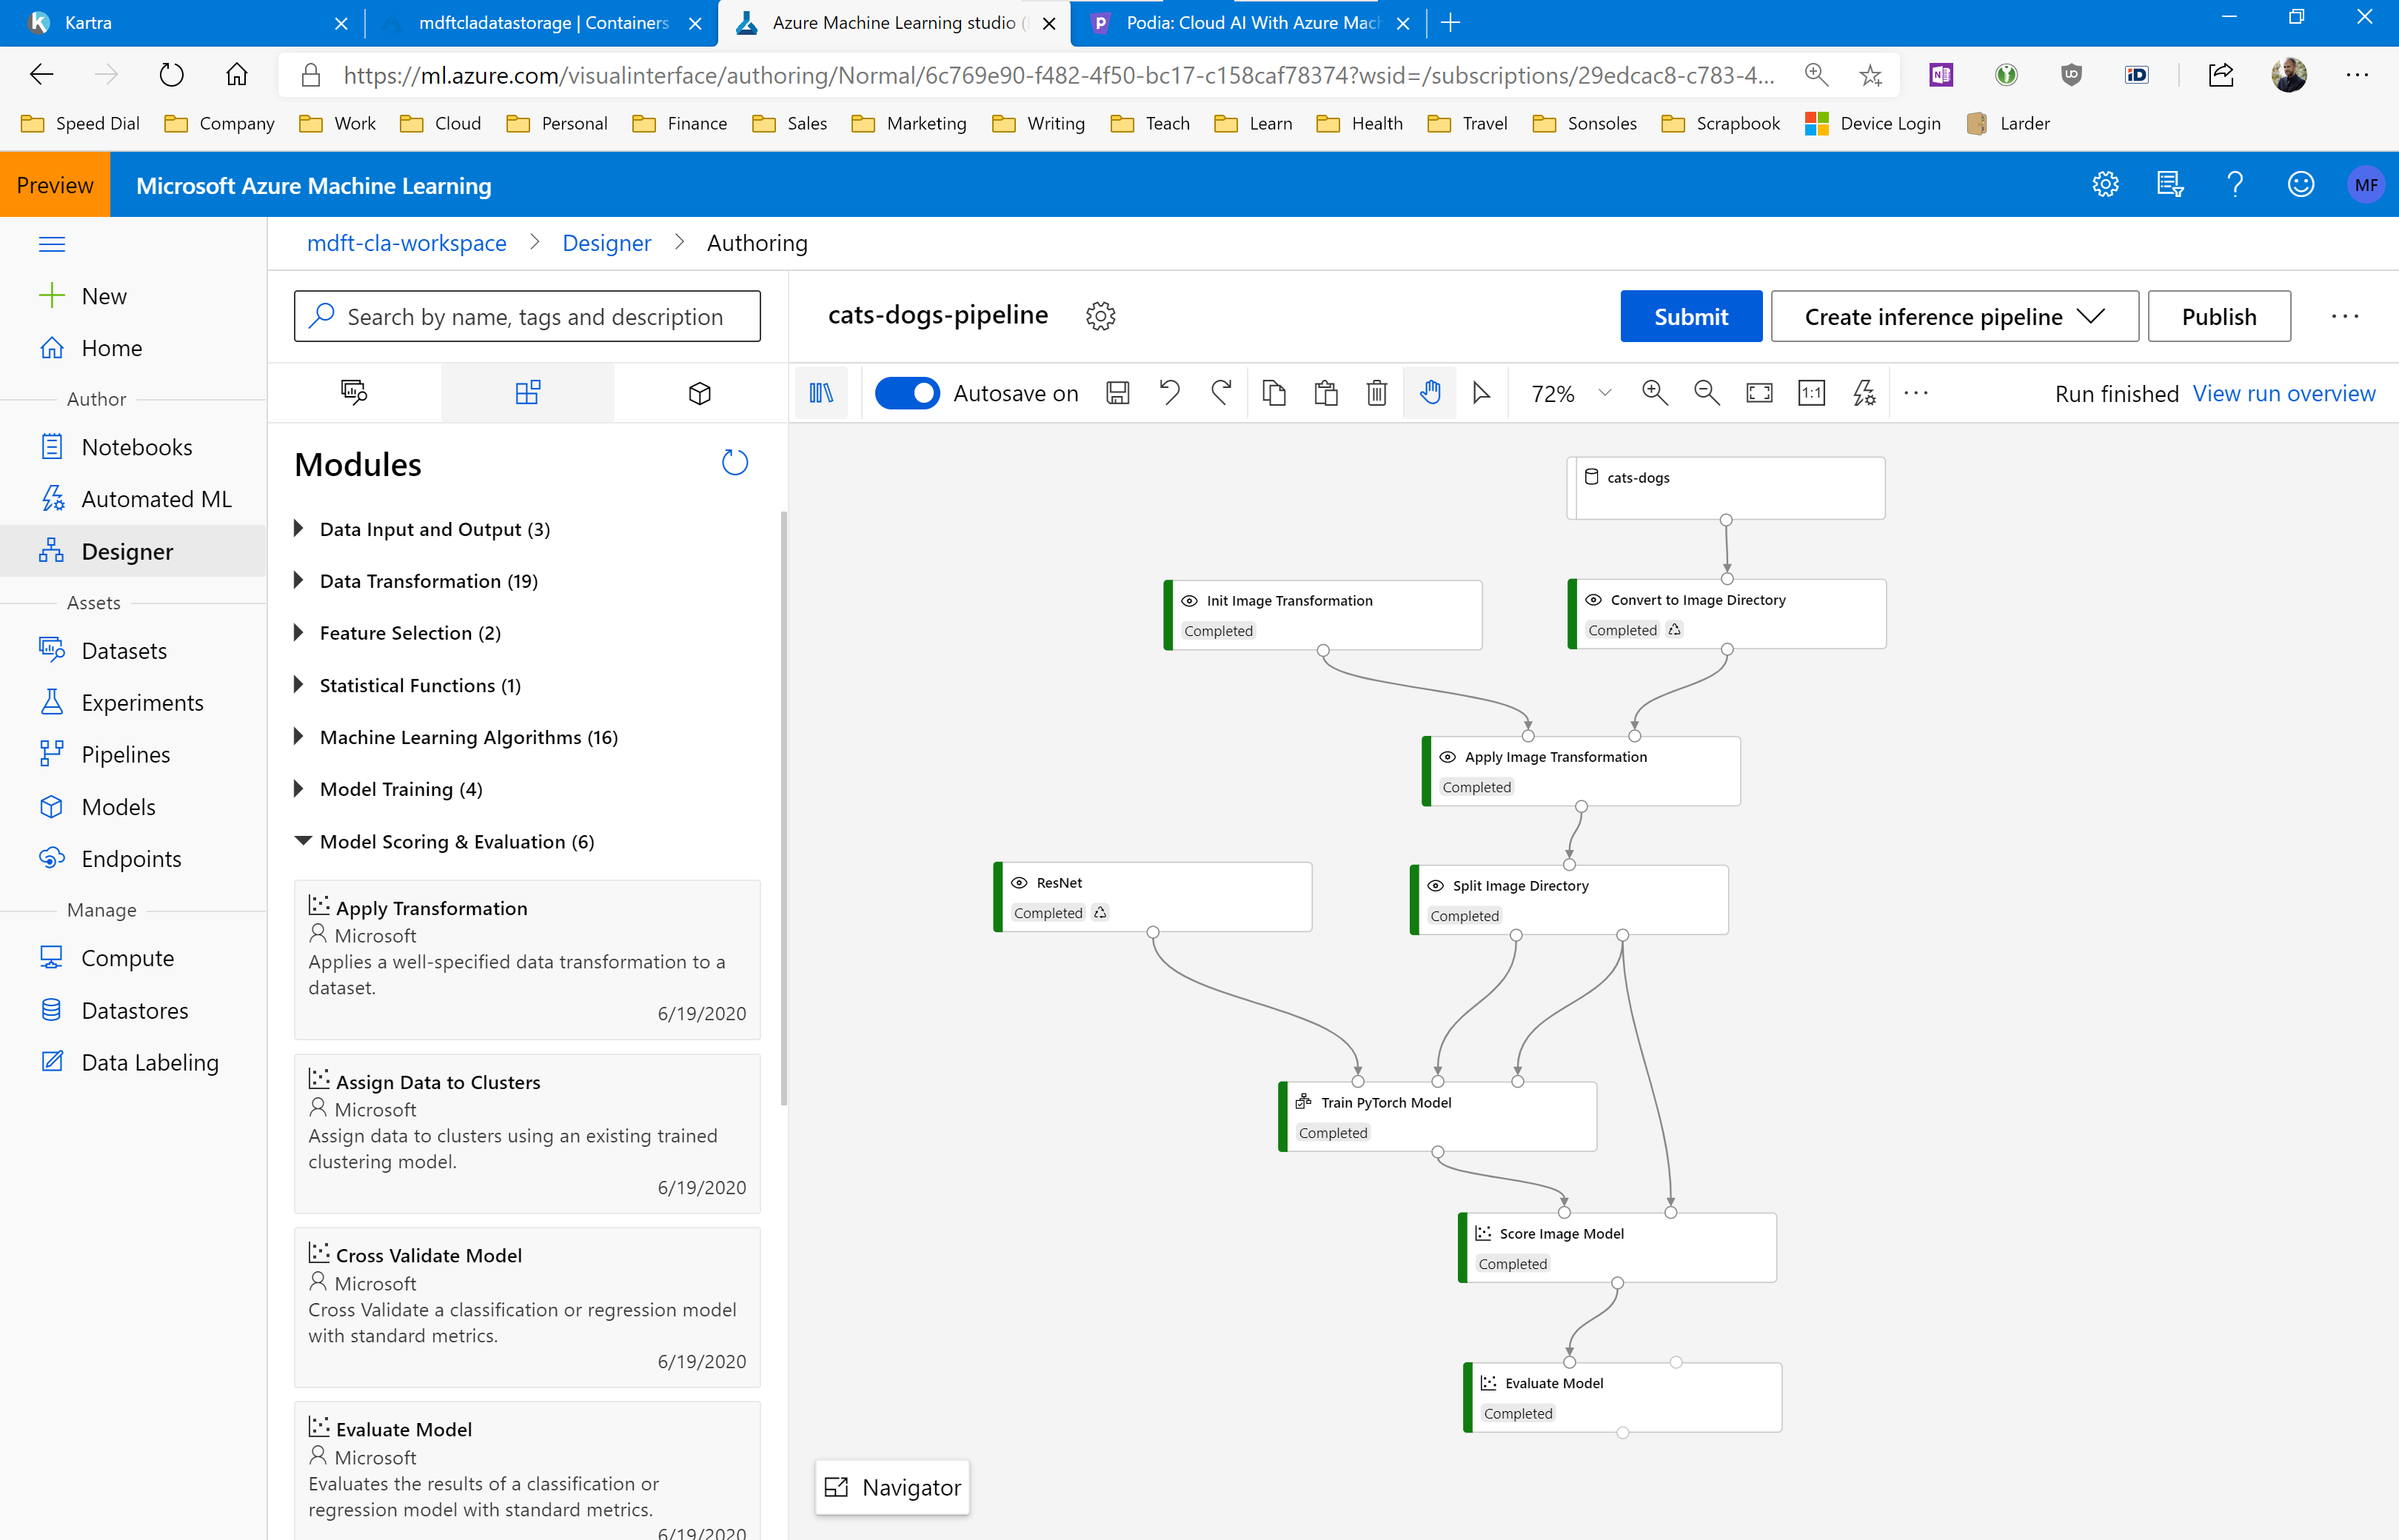This screenshot has height=1540, width=2399.
Task: Click the Publish button
Action: pos(2218,316)
